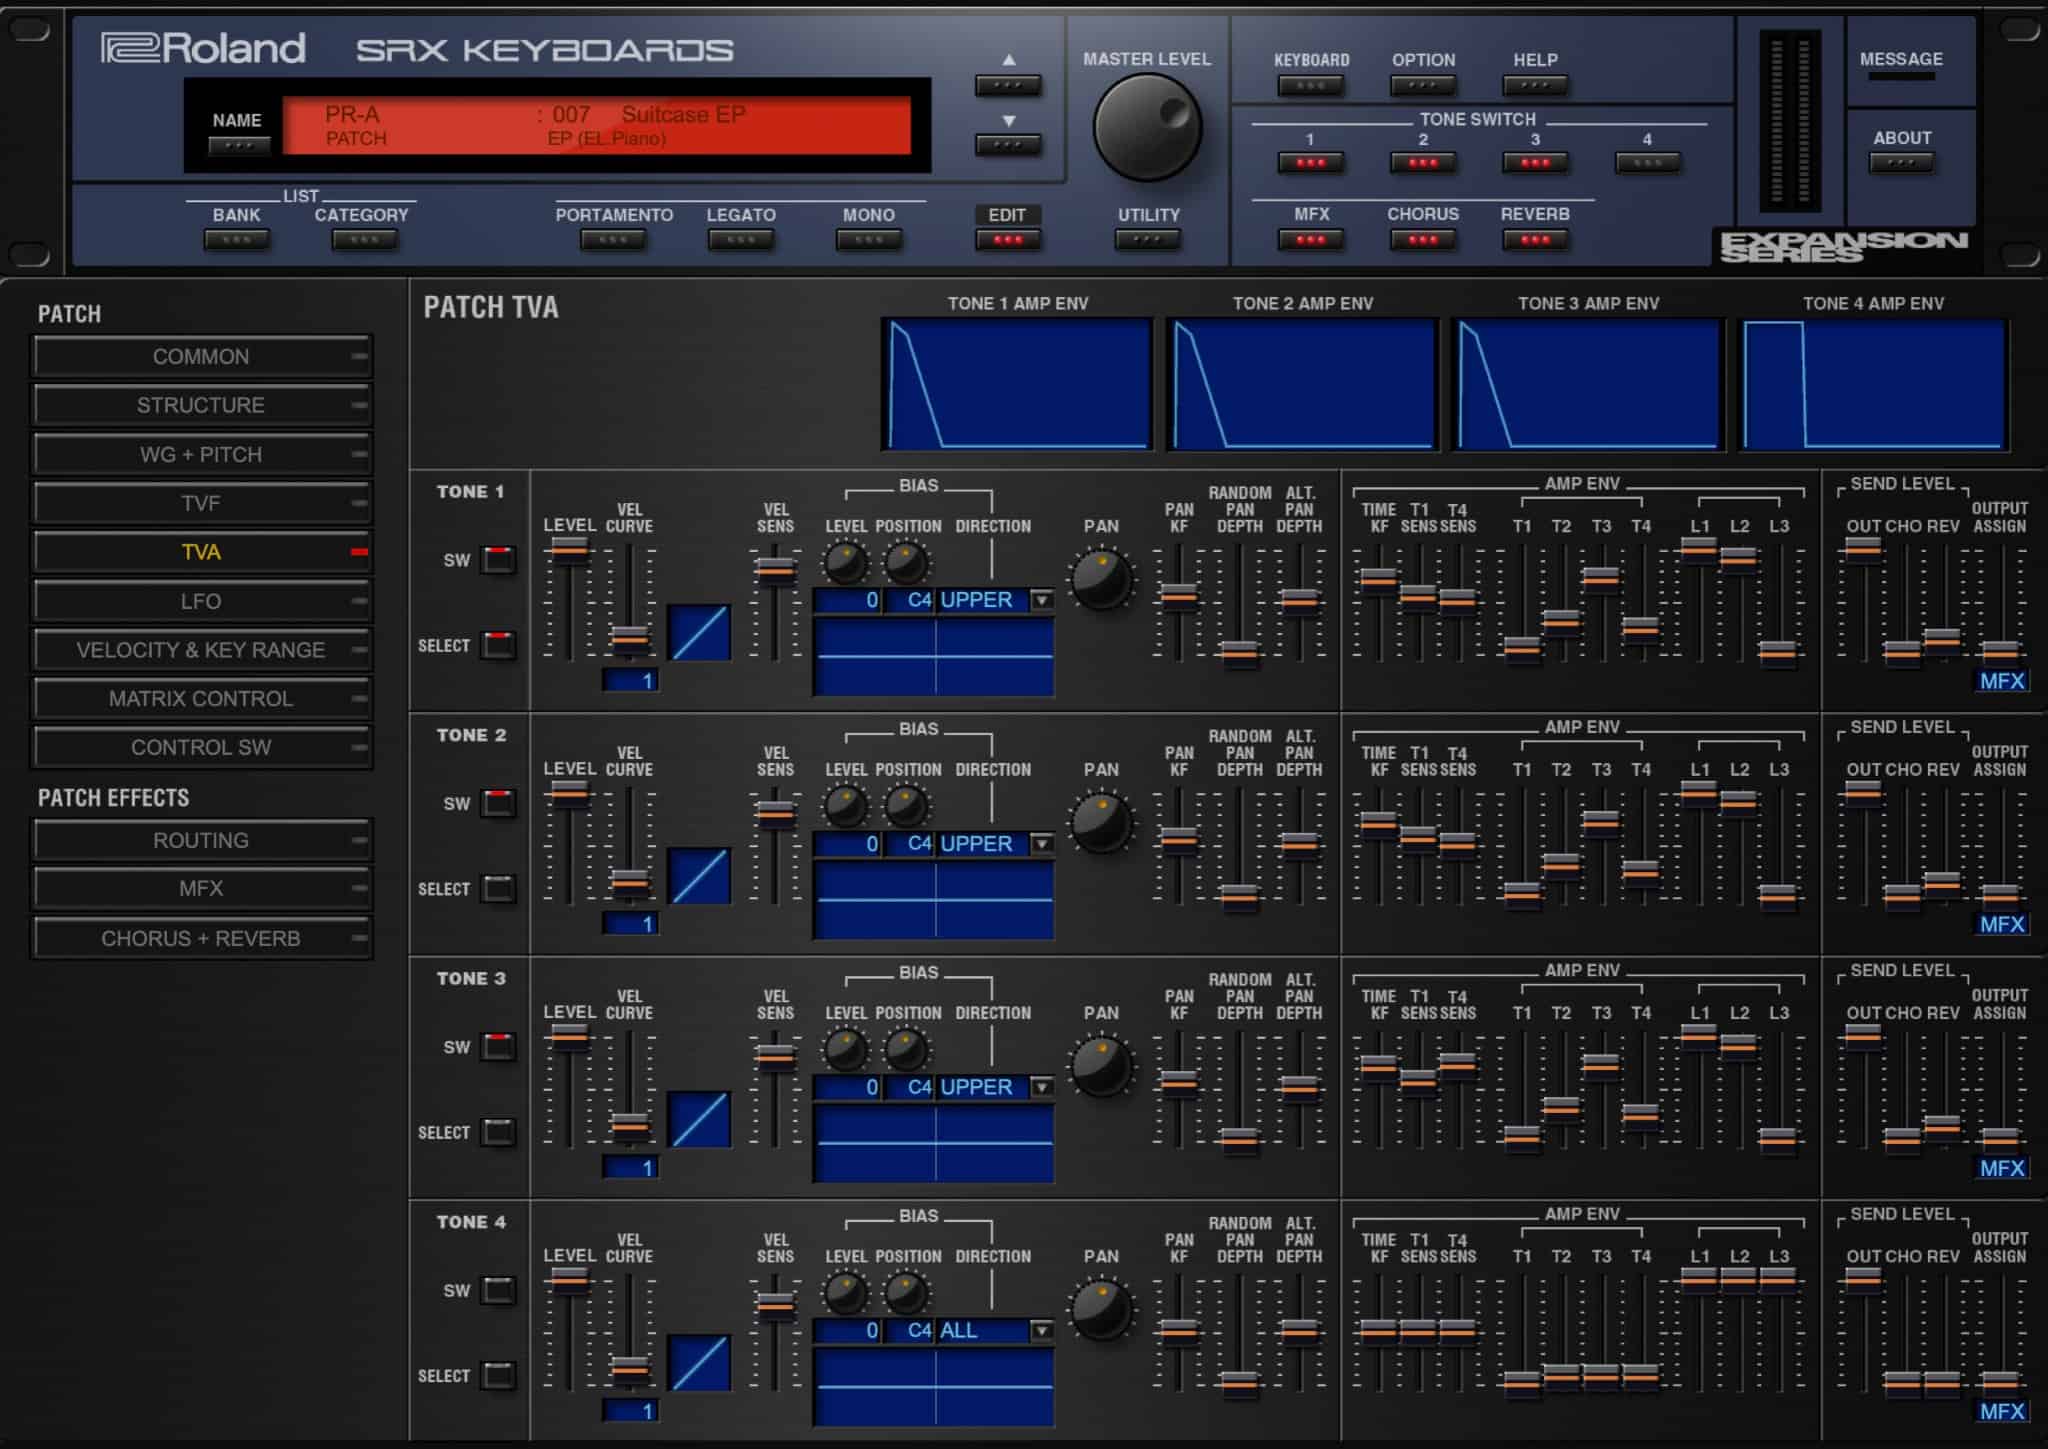Image resolution: width=2048 pixels, height=1449 pixels.
Task: Click the Tone 2 Amp Env graph
Action: point(1303,384)
